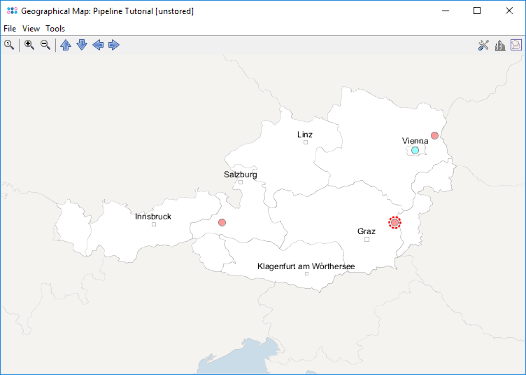Pan the map down with arrow icon
This screenshot has width=526, height=375.
82,45
